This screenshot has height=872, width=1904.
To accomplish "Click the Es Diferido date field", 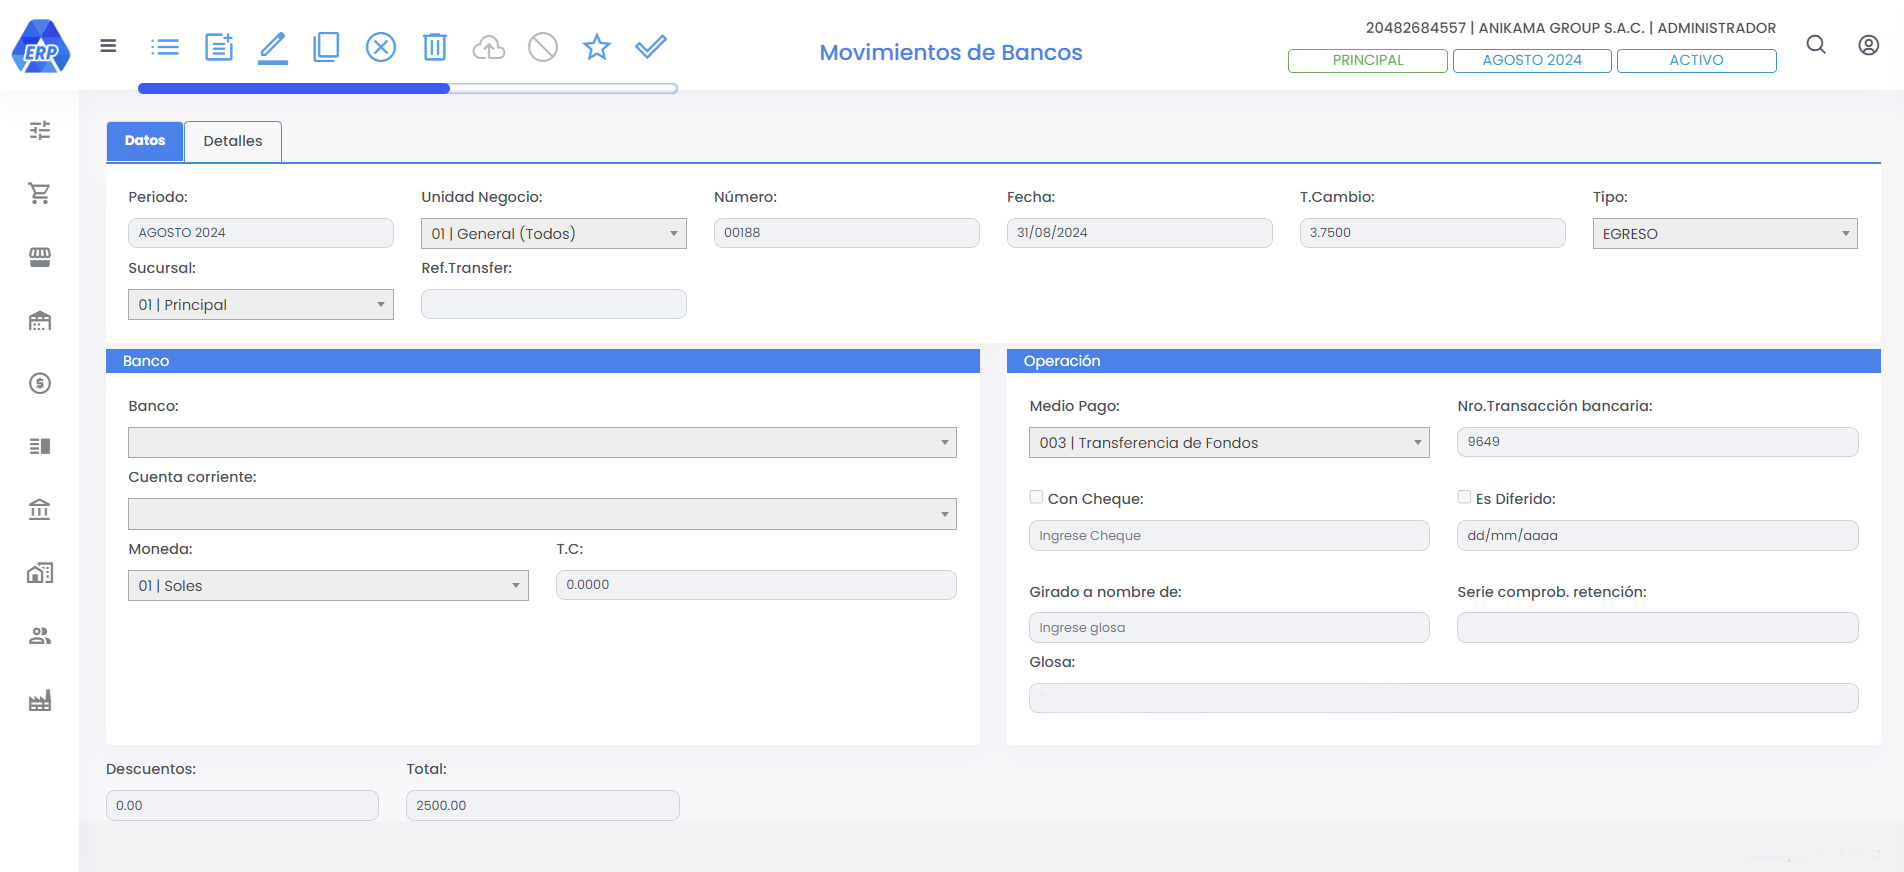I will (x=1658, y=535).
